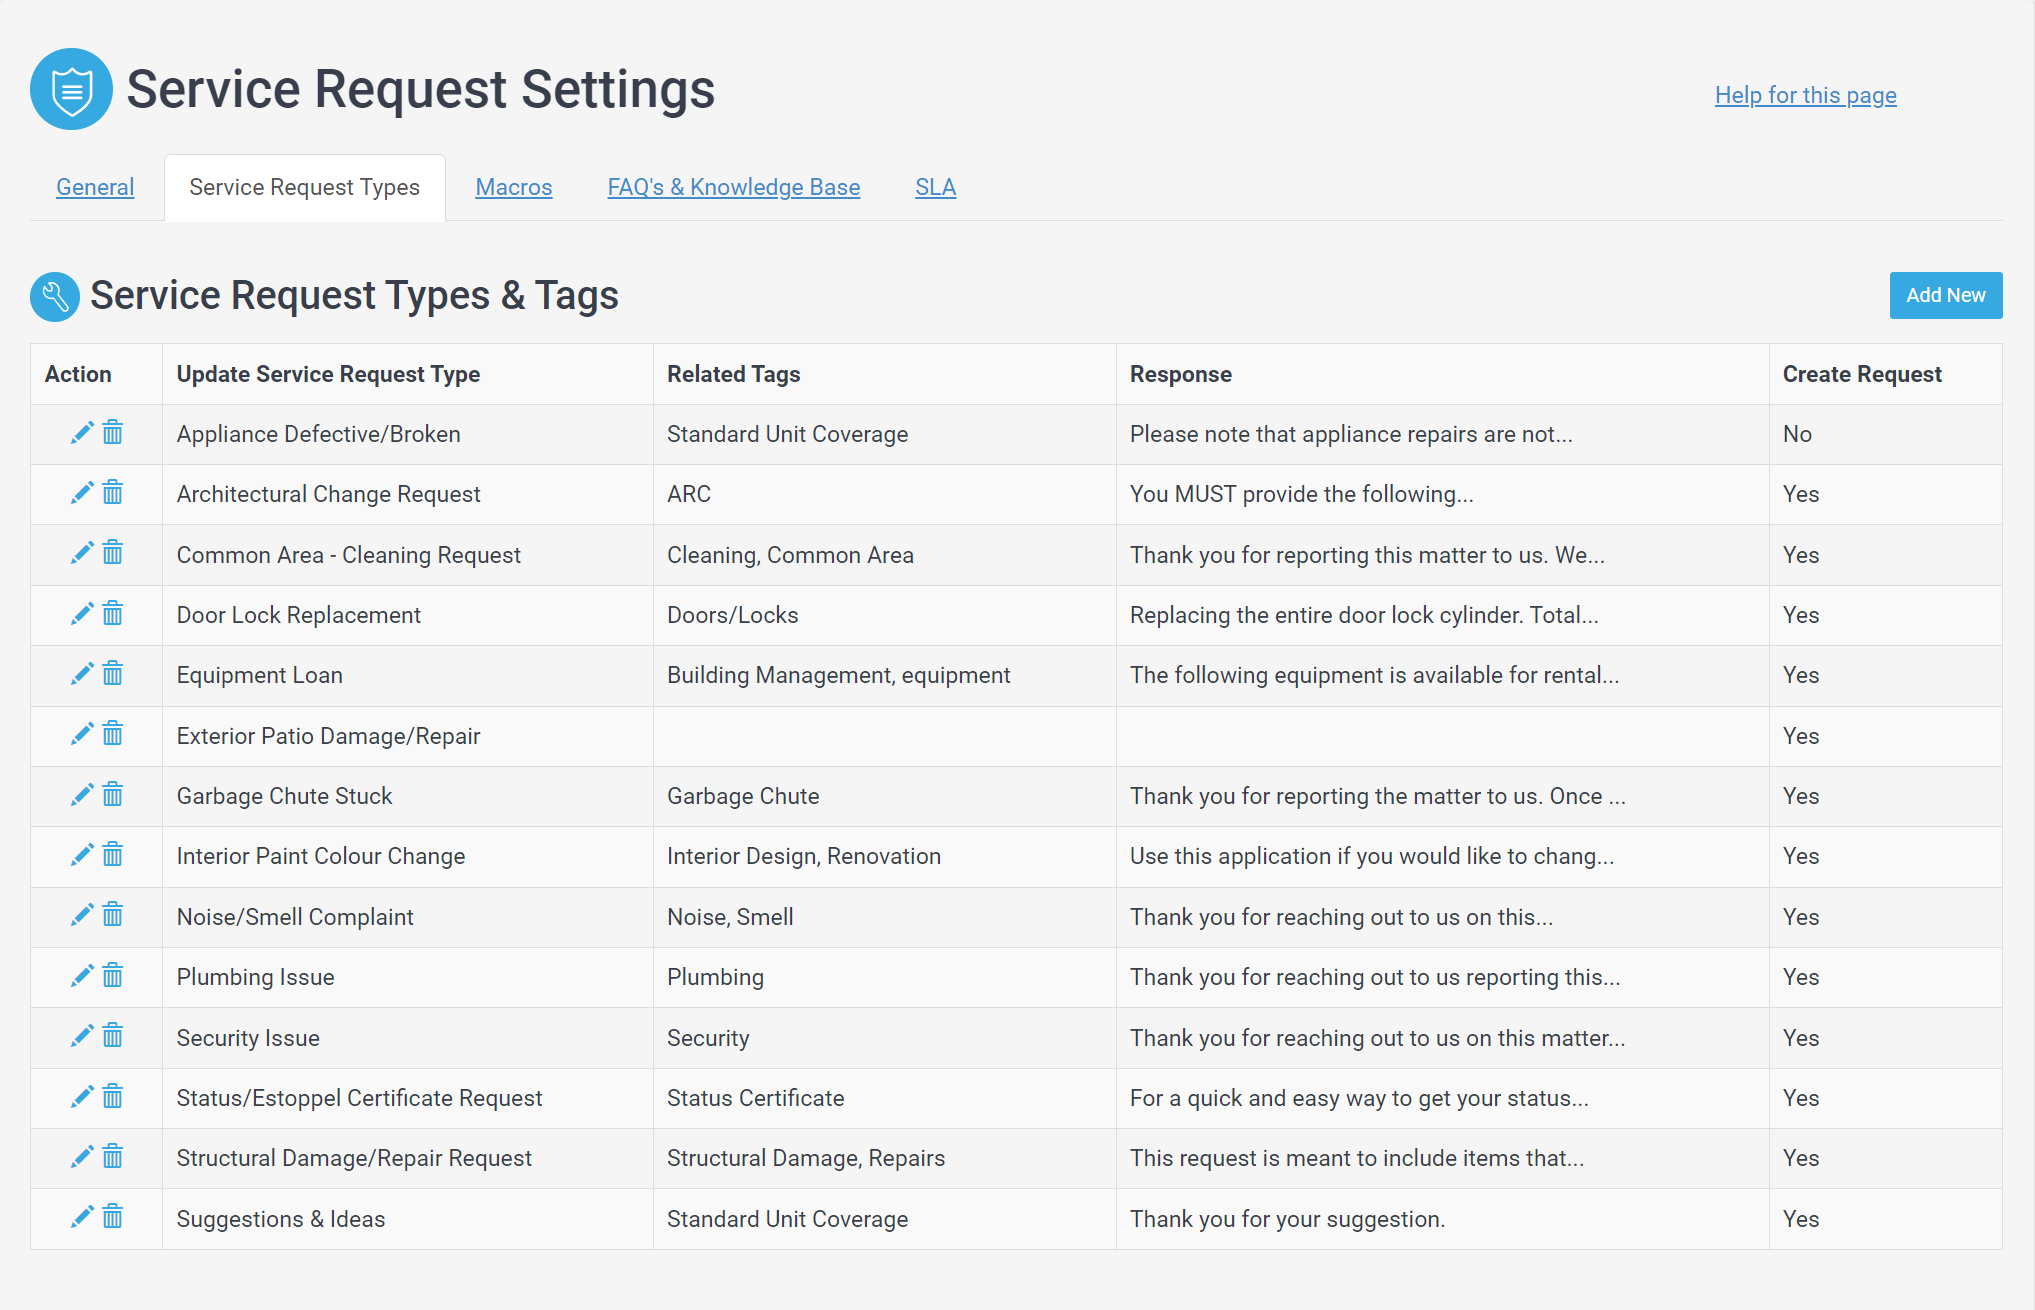Edit the Suggestions & Ideas request type

coord(81,1218)
